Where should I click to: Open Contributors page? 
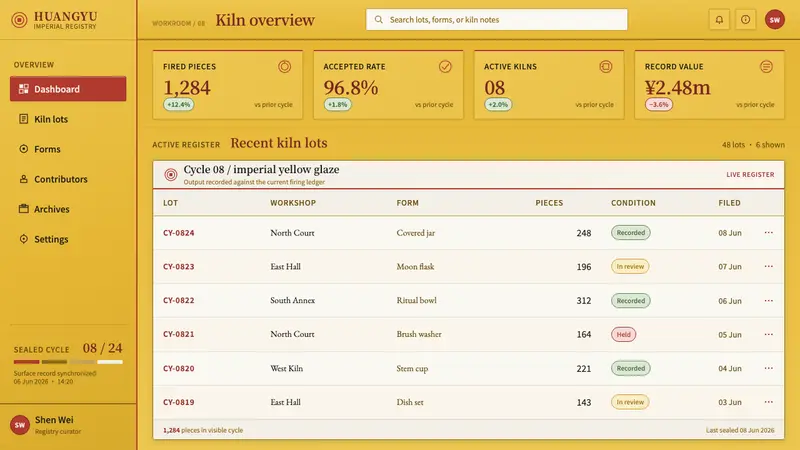pyautogui.click(x=68, y=179)
